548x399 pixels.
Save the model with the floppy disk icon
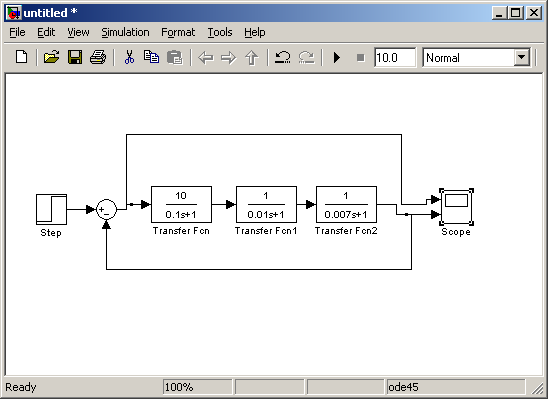(75, 57)
